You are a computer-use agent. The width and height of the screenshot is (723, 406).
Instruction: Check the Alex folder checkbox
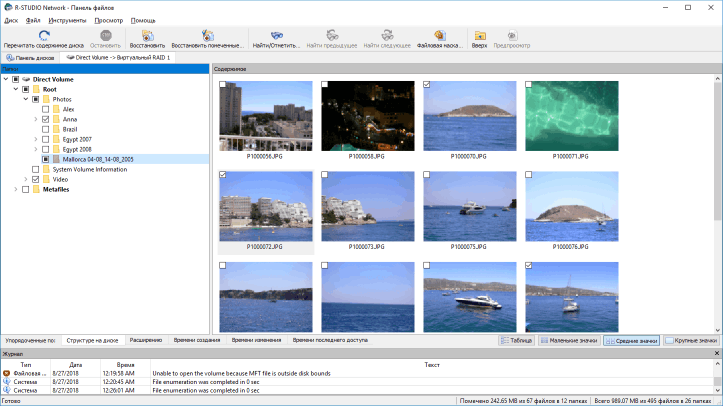click(45, 109)
